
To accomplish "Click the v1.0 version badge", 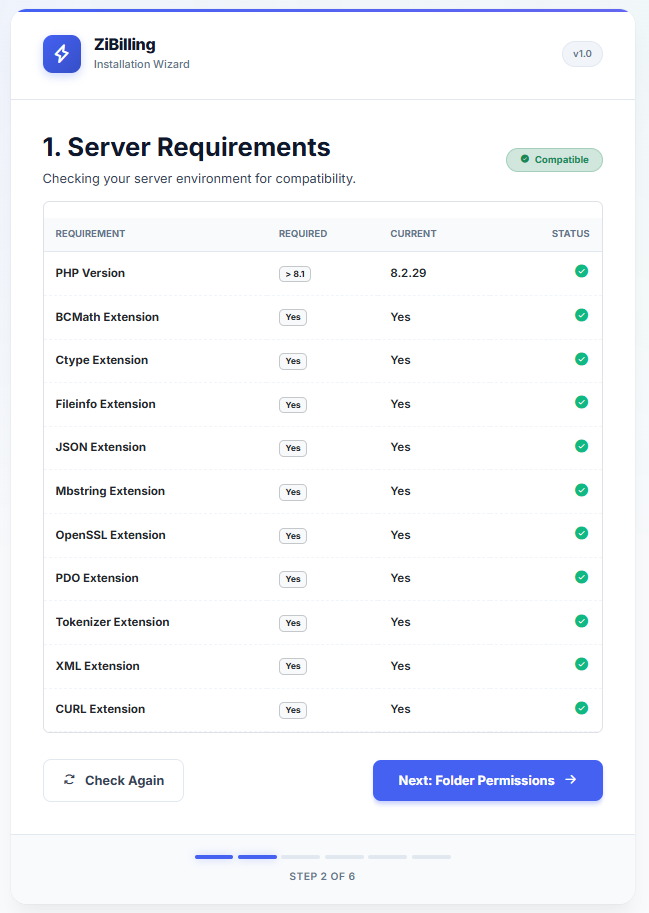I will [x=582, y=54].
